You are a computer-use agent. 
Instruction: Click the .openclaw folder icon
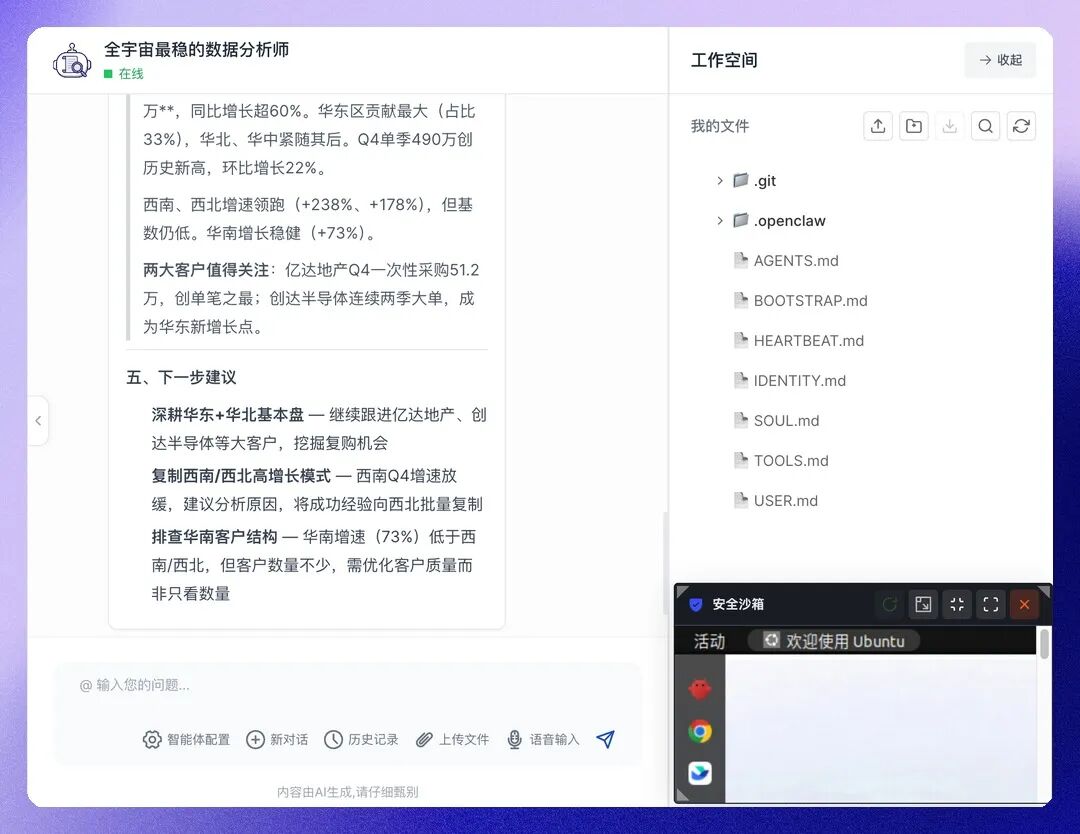pyautogui.click(x=740, y=220)
